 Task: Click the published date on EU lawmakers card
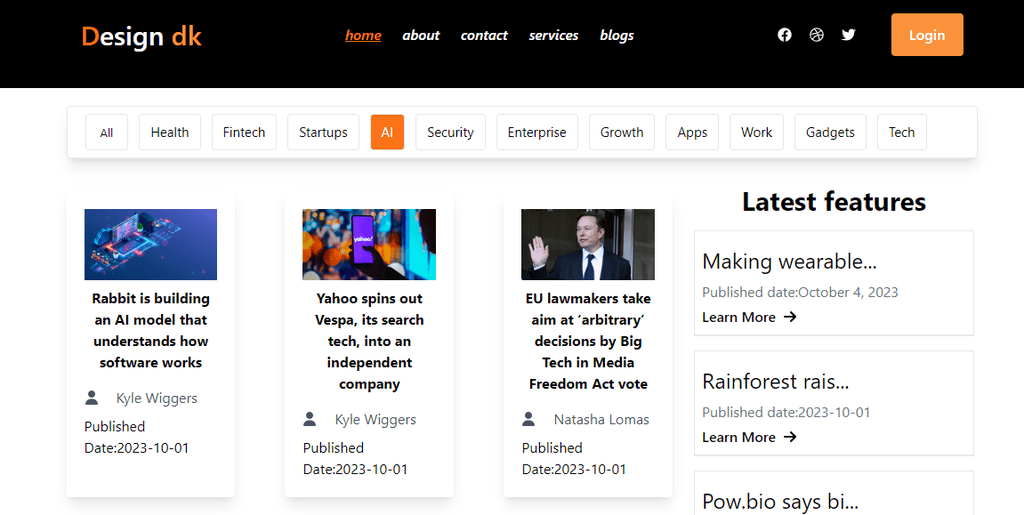[574, 459]
